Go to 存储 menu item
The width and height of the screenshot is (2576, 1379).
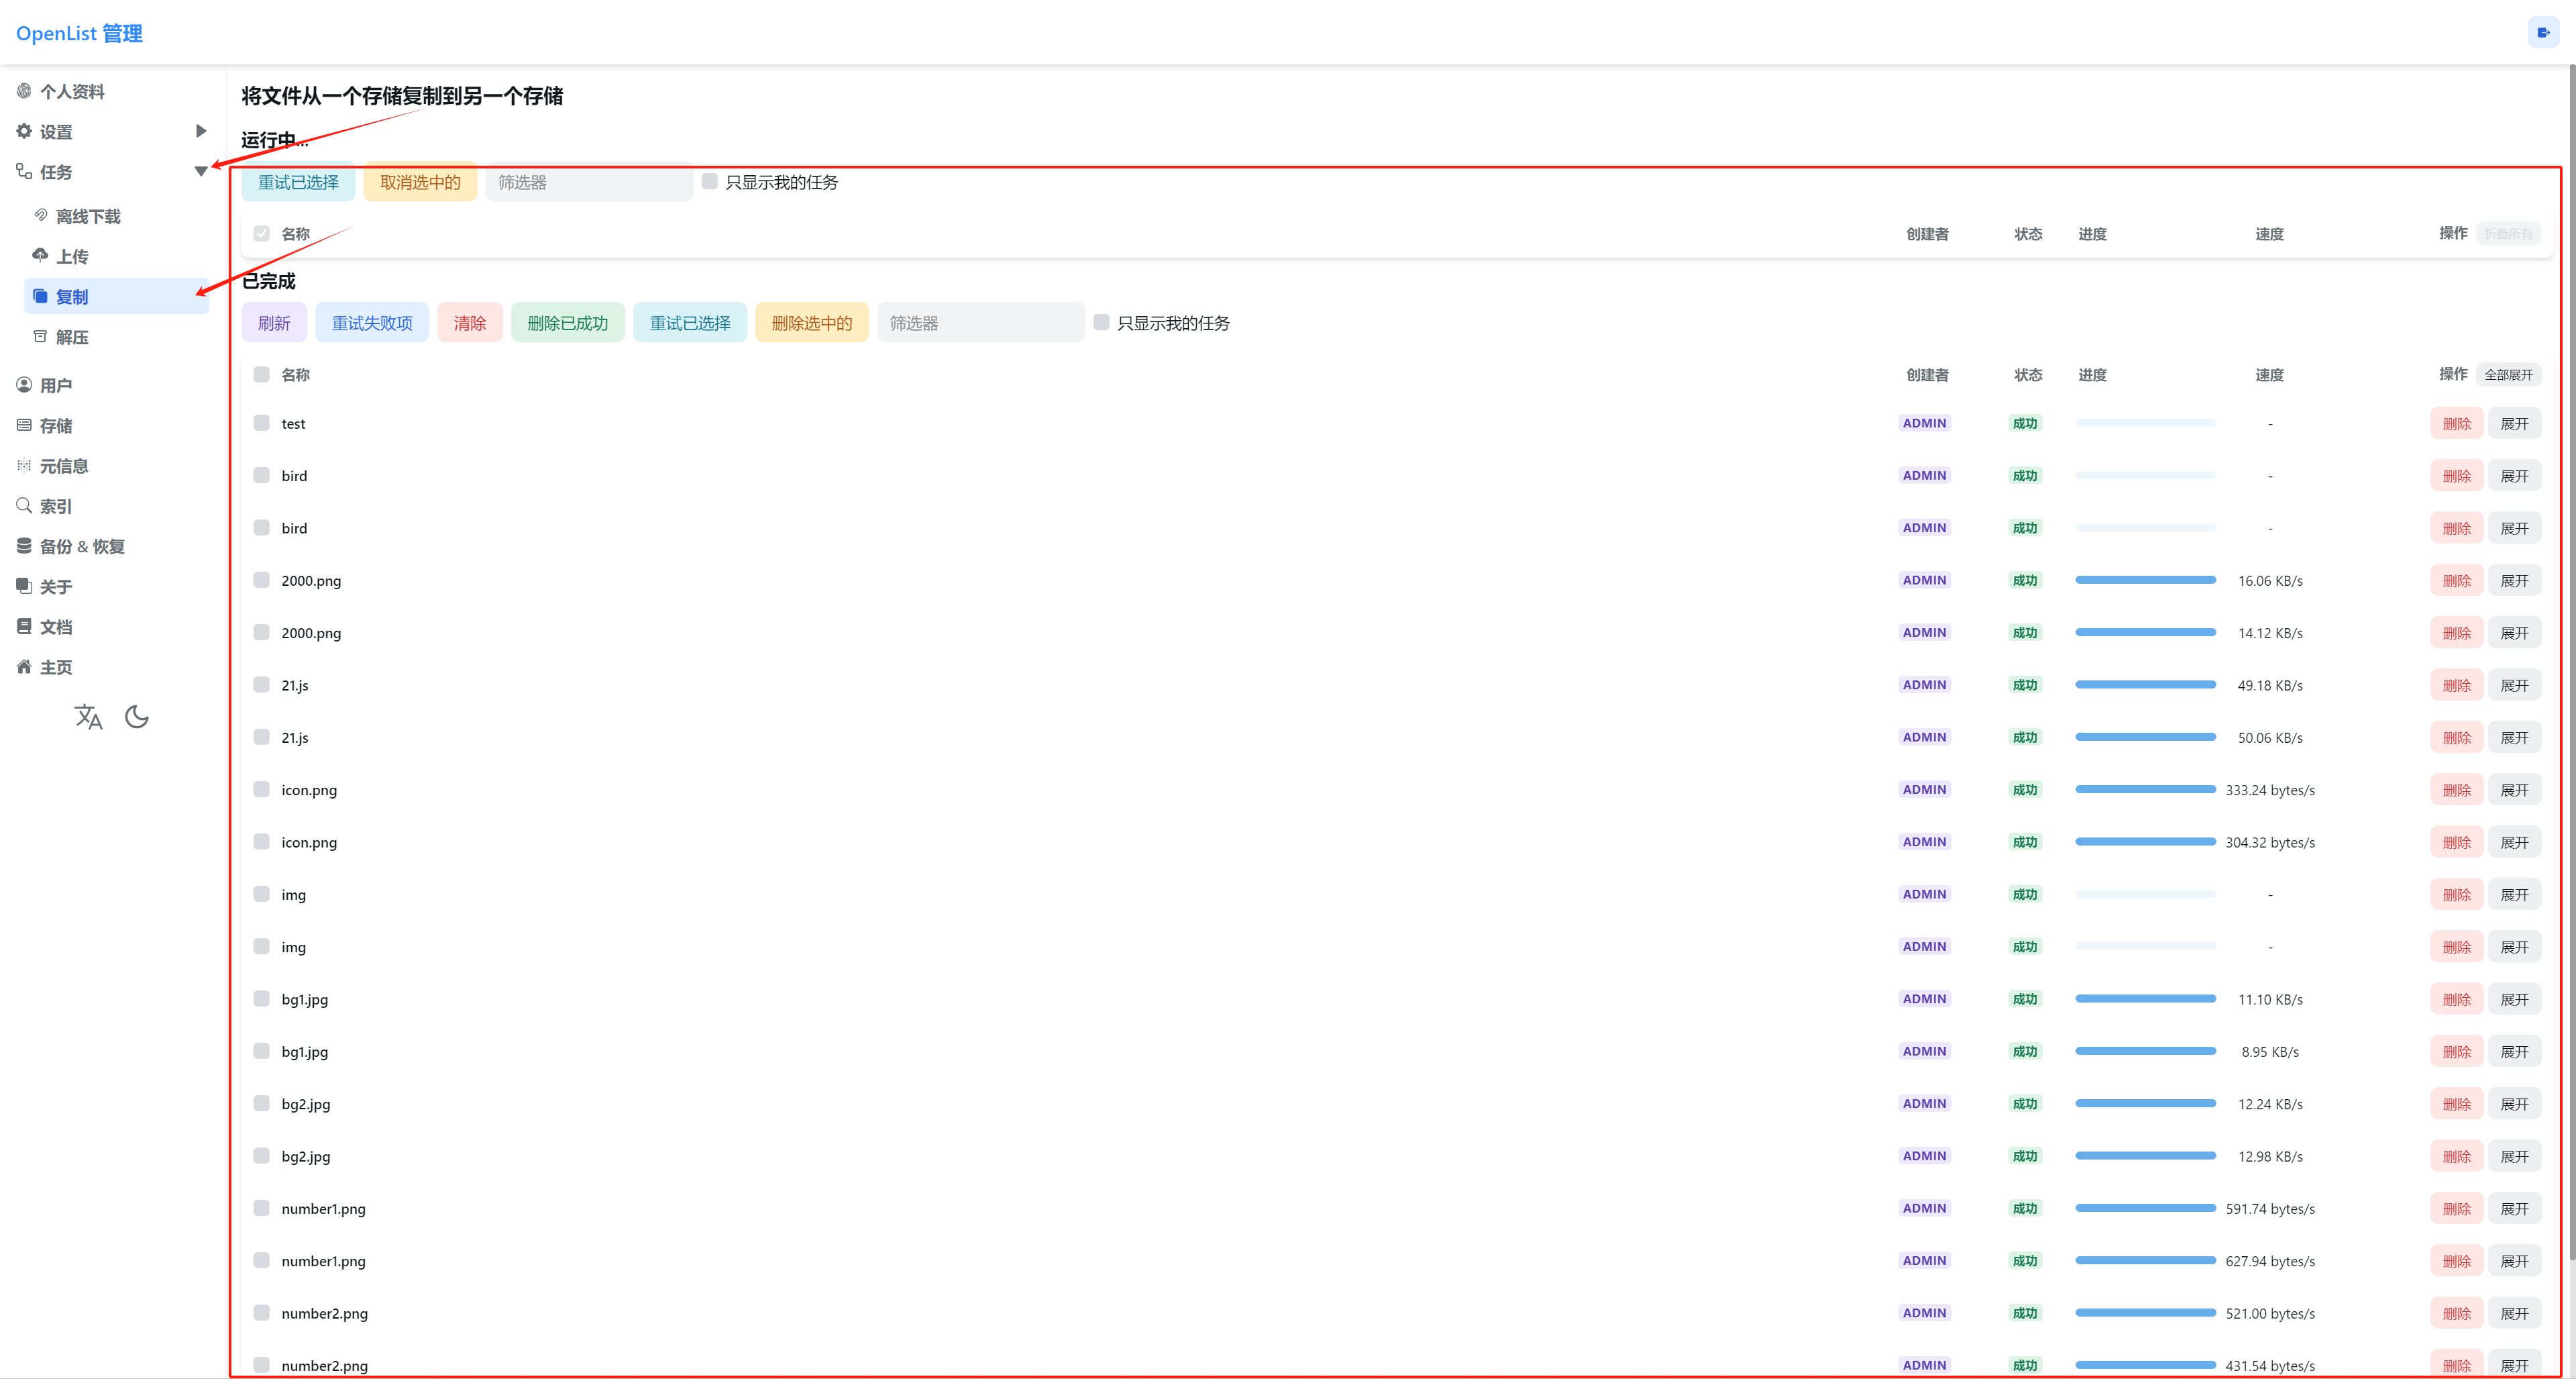[112, 425]
